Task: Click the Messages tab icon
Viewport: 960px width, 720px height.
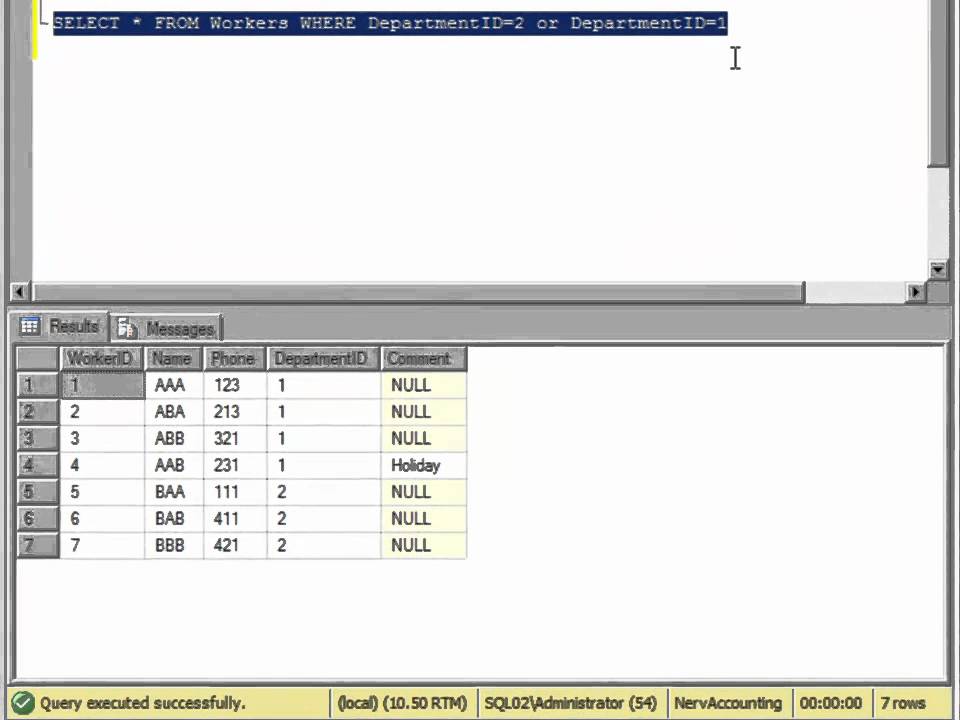Action: [x=126, y=328]
